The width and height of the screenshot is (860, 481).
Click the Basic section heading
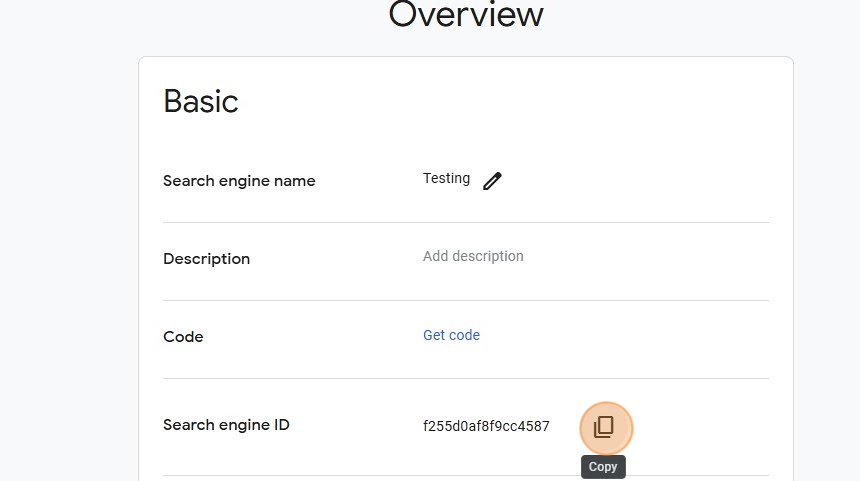click(201, 101)
